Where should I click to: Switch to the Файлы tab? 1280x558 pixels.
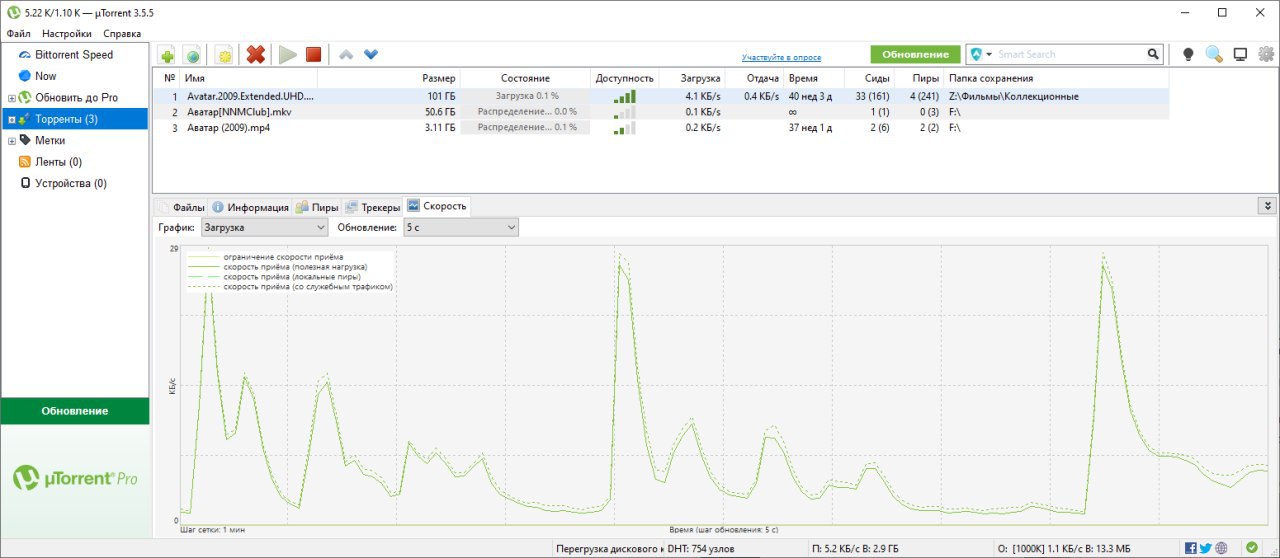(180, 207)
